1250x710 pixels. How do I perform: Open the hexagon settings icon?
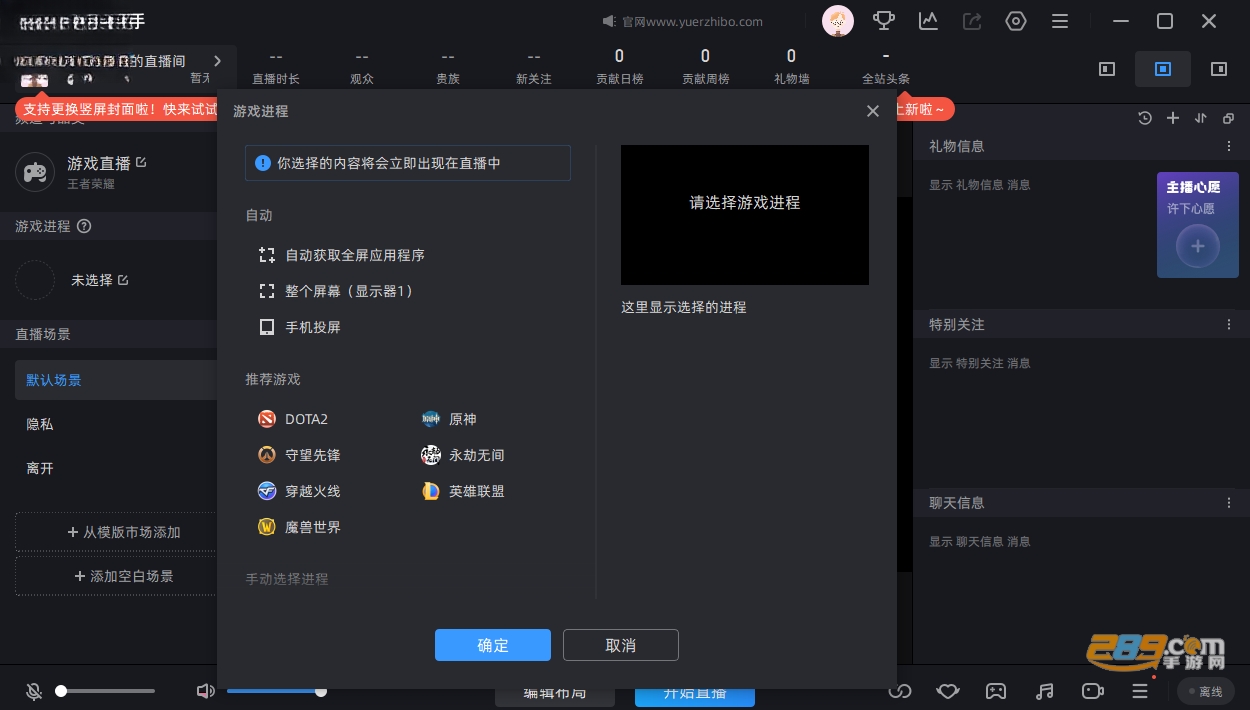1016,21
